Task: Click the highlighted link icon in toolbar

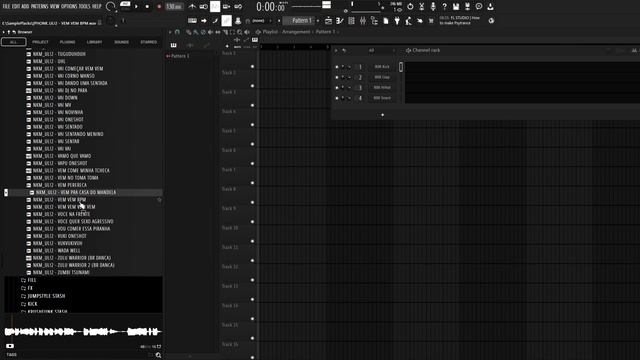Action: [x=227, y=20]
